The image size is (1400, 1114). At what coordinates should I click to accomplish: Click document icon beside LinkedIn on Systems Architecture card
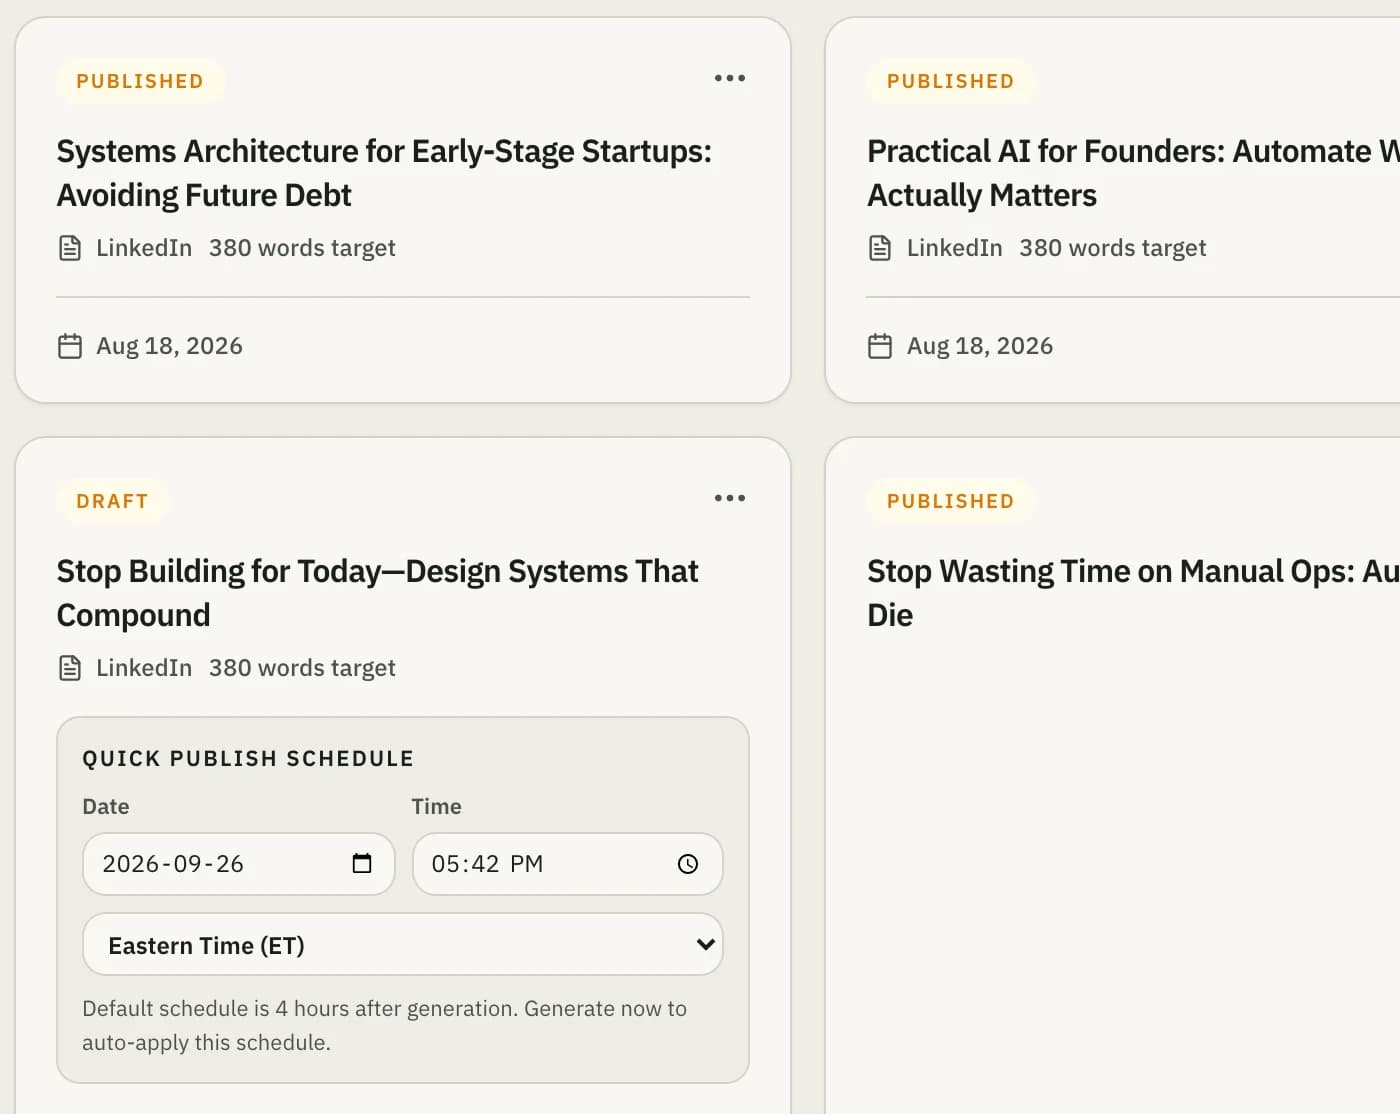(x=70, y=248)
